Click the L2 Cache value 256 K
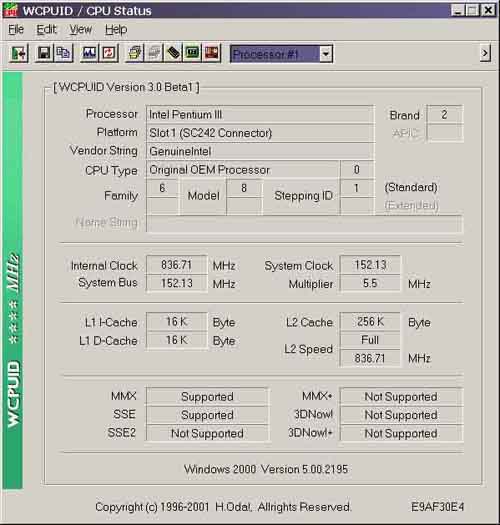The width and height of the screenshot is (500, 525). (x=370, y=322)
